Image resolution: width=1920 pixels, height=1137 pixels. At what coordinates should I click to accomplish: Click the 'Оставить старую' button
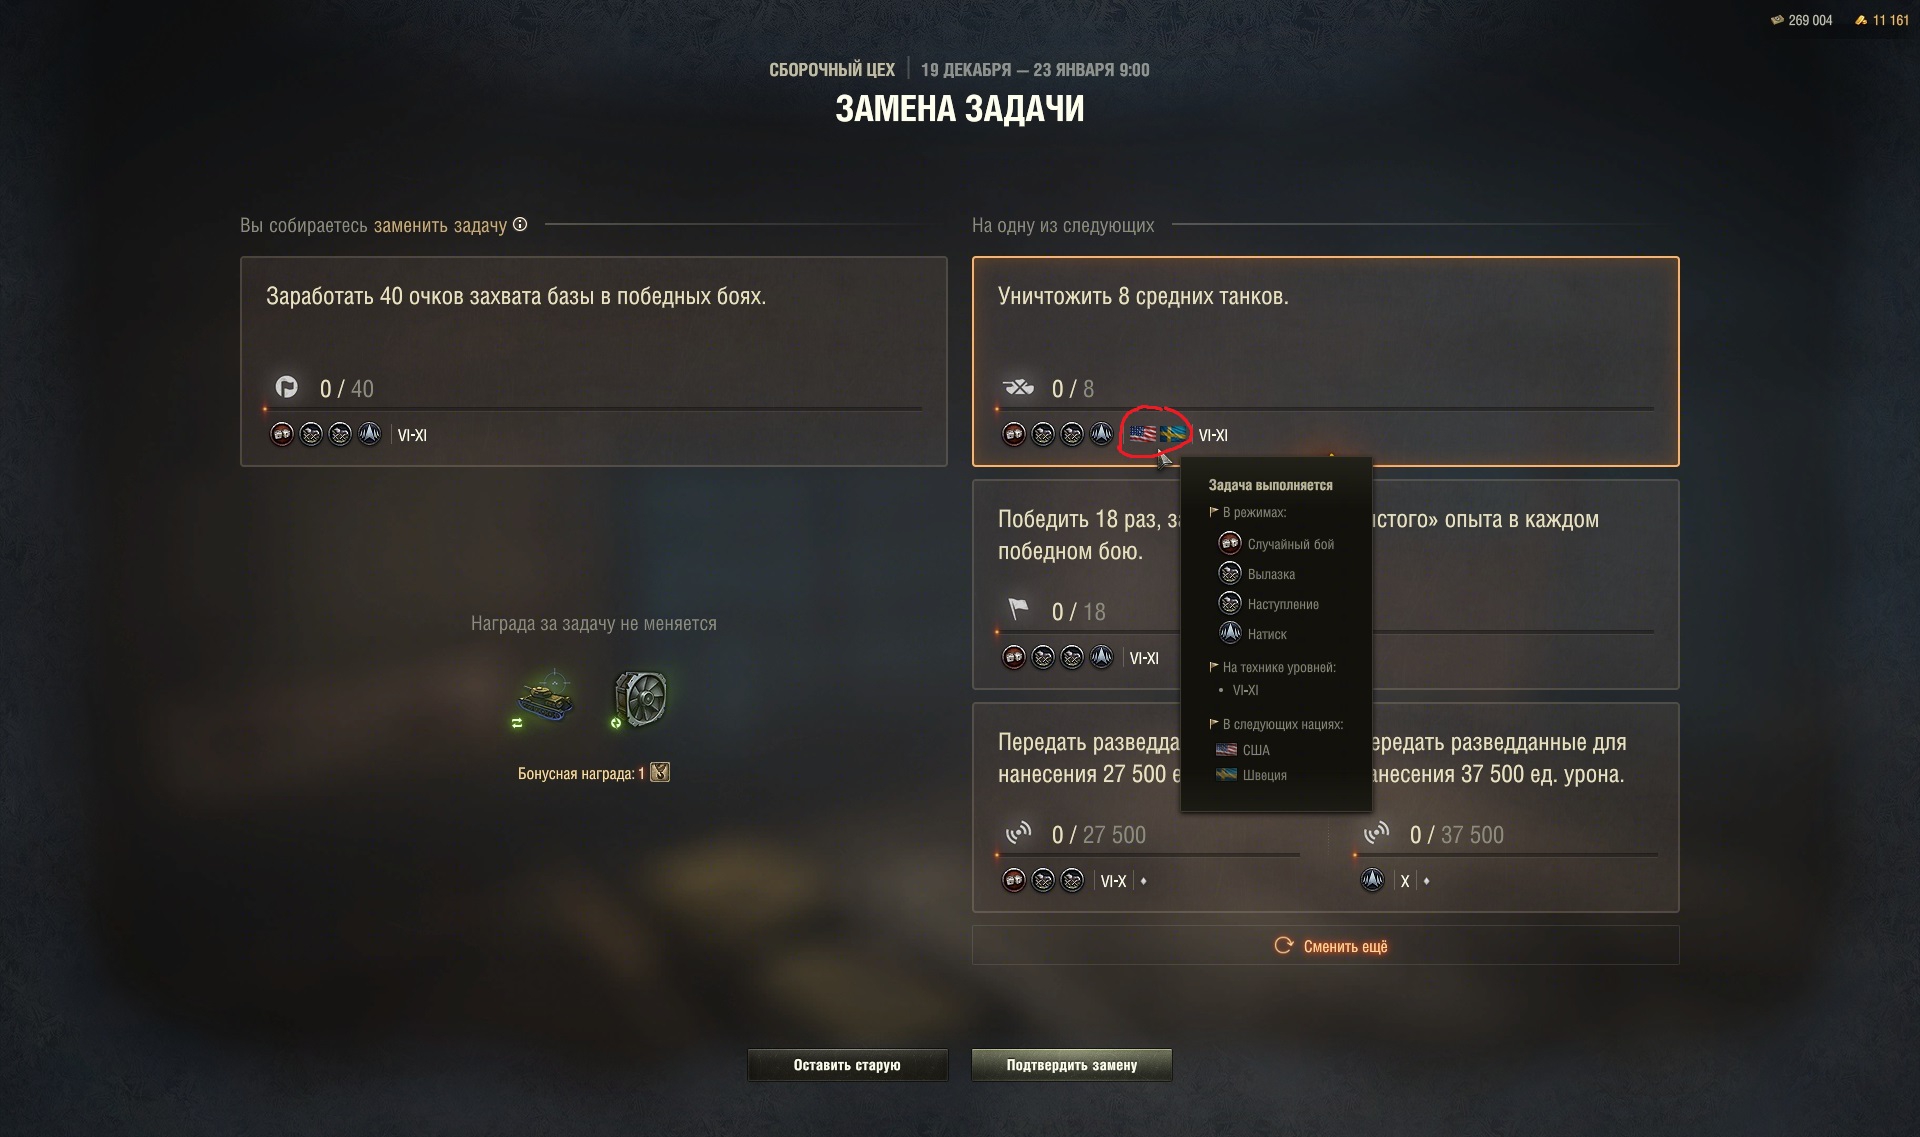(847, 1065)
